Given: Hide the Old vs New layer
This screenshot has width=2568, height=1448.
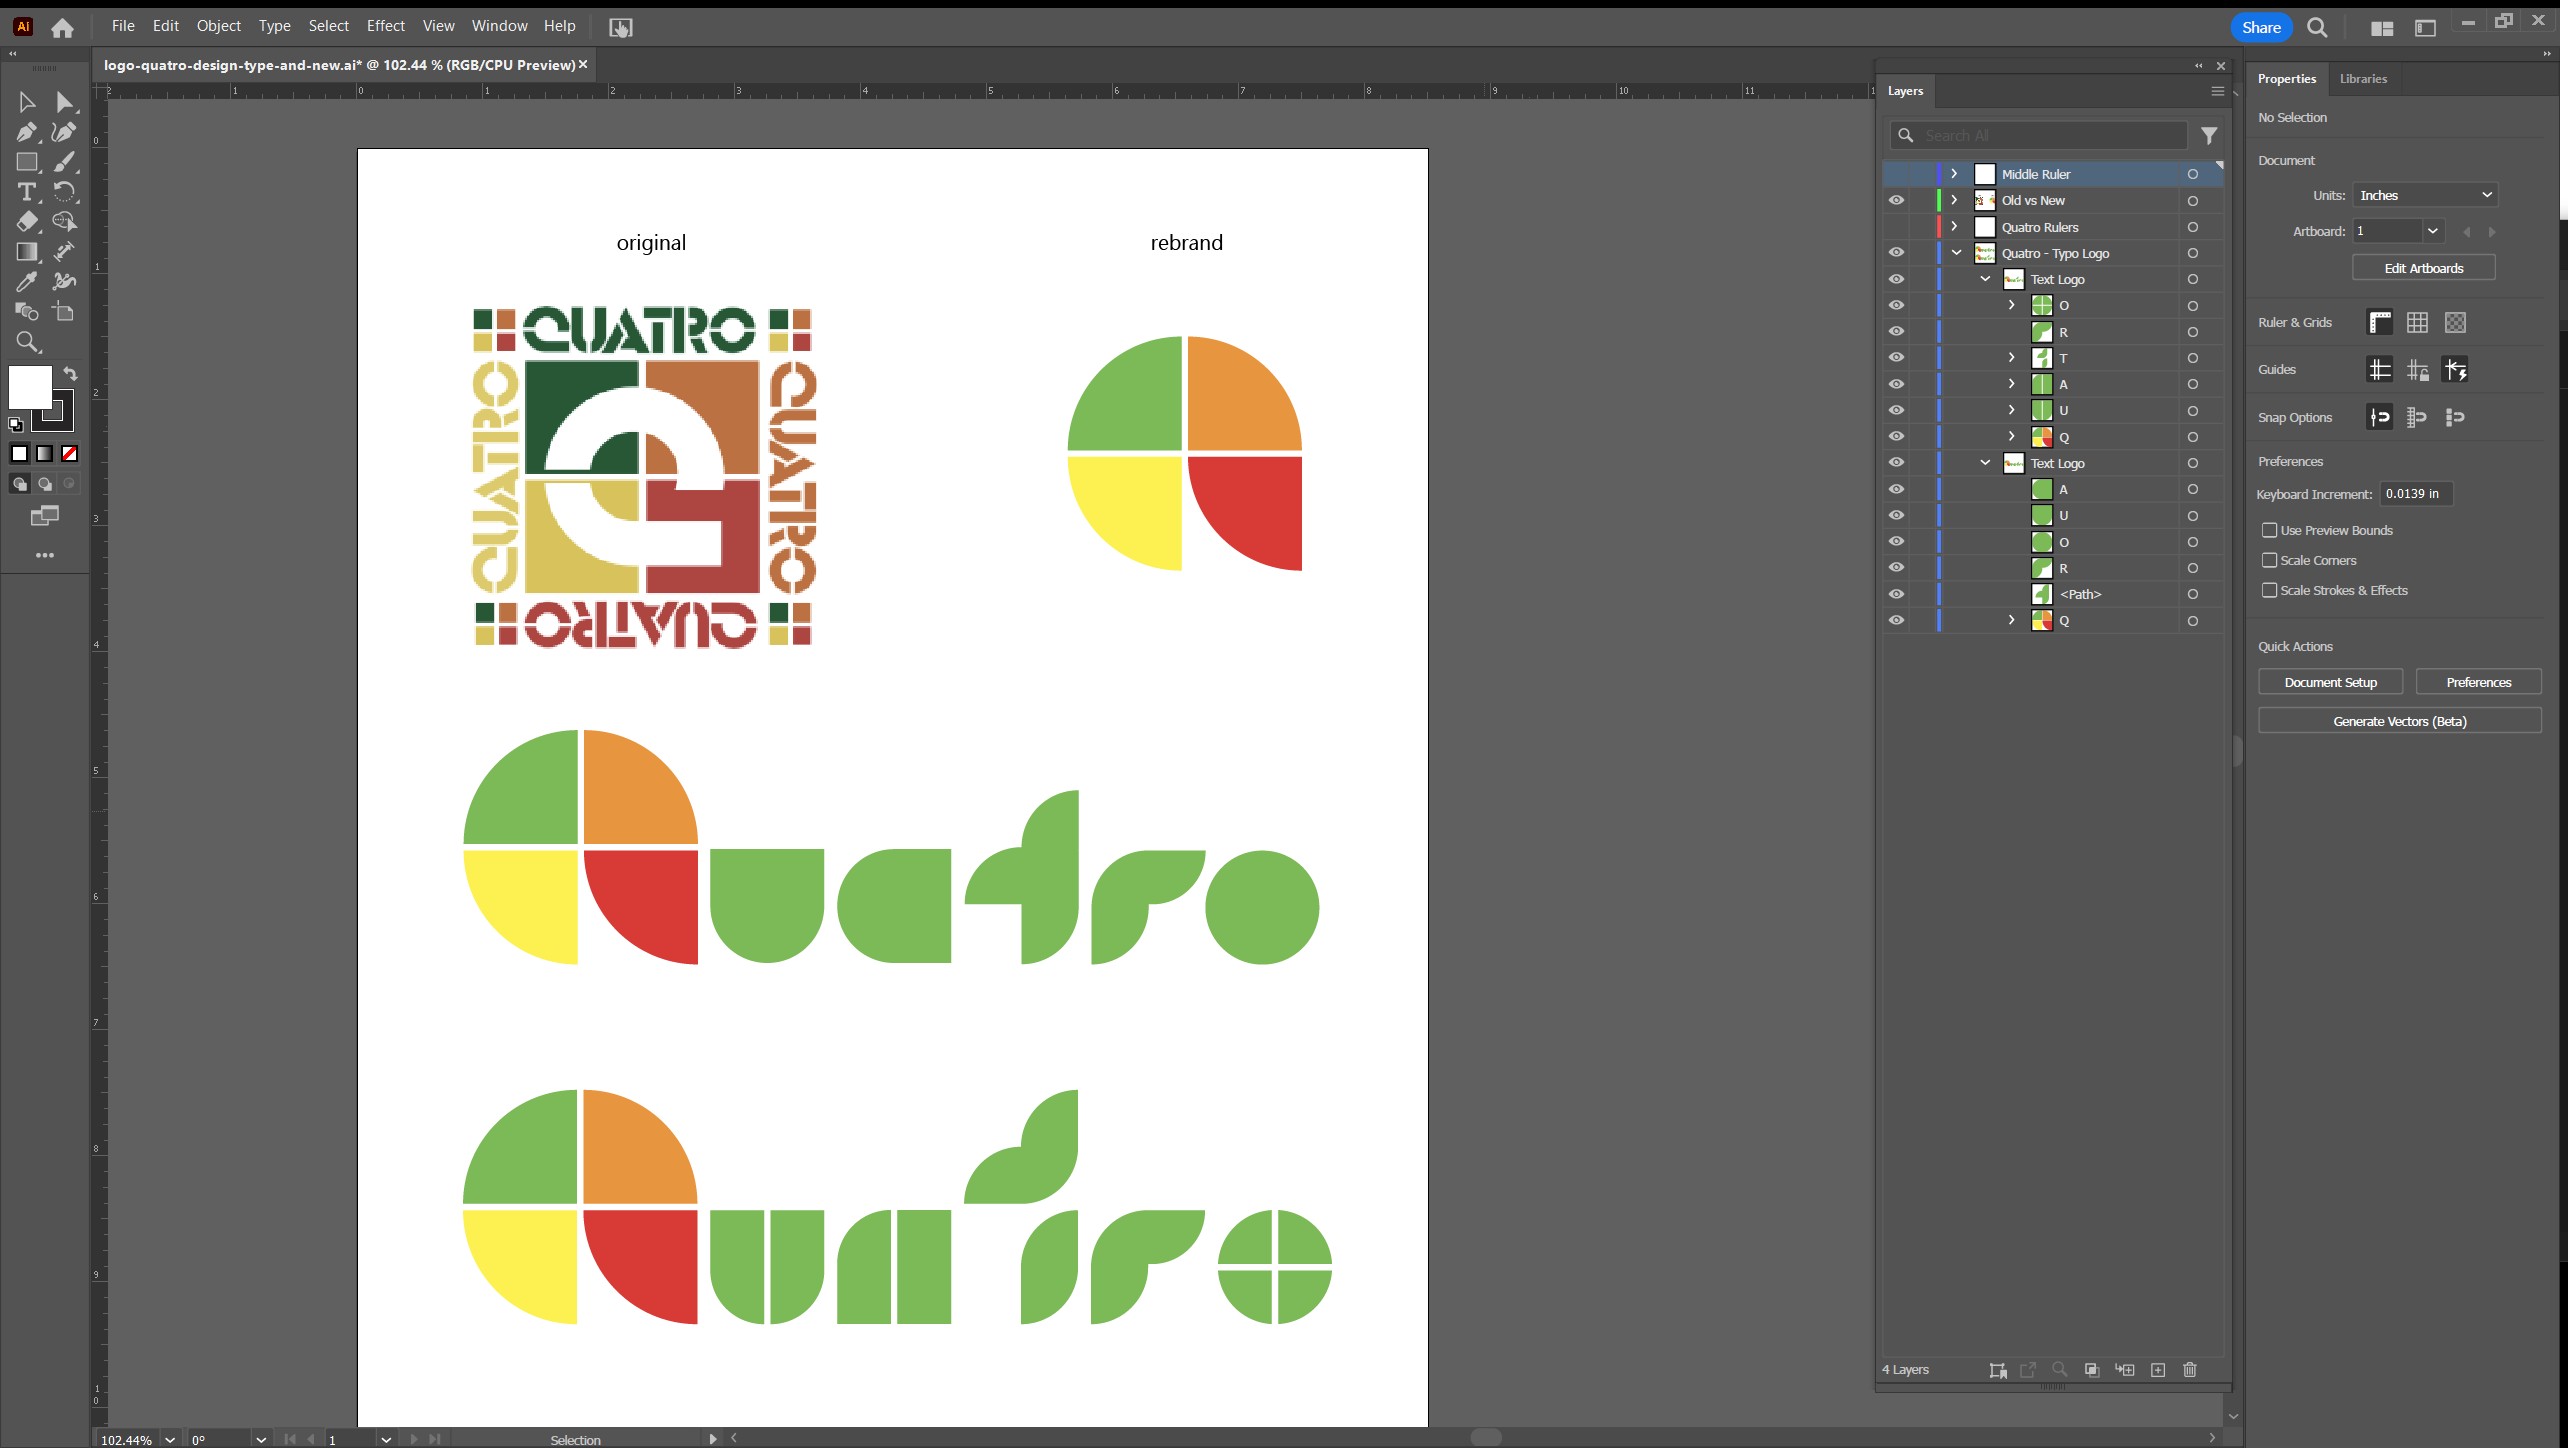Looking at the screenshot, I should point(1896,200).
